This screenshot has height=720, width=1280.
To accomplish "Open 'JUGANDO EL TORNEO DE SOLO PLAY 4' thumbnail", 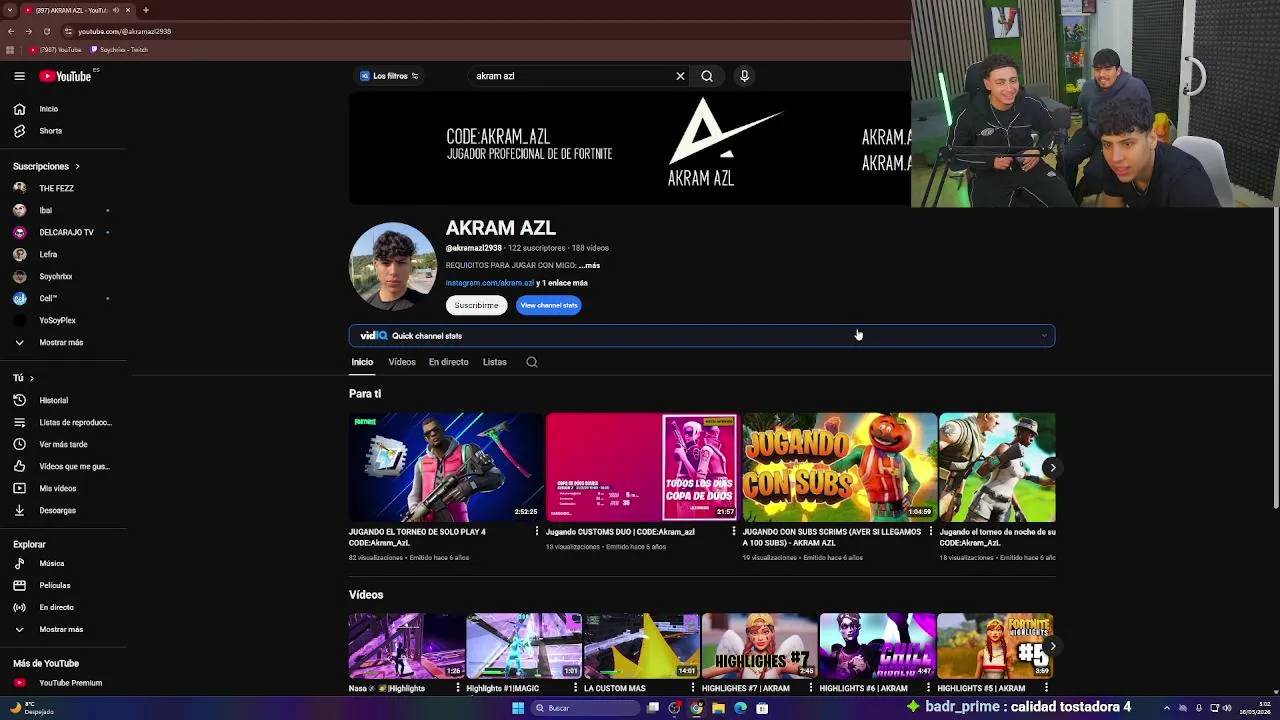I will [x=446, y=467].
